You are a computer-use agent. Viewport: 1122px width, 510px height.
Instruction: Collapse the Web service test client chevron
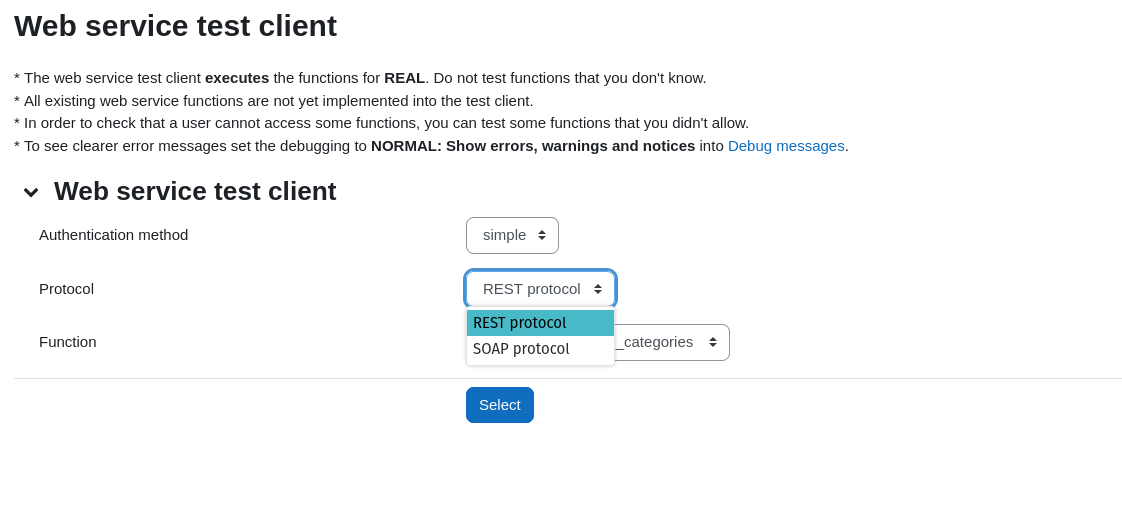(x=31, y=192)
